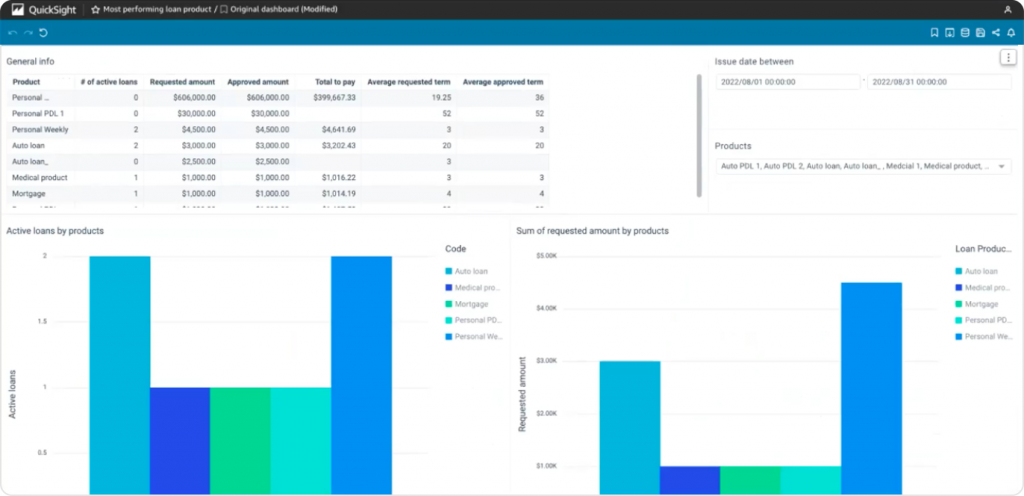Click Personal PD... swatch in Loan Product legend
Viewport: 1024px width, 496px height.
pyautogui.click(x=959, y=320)
